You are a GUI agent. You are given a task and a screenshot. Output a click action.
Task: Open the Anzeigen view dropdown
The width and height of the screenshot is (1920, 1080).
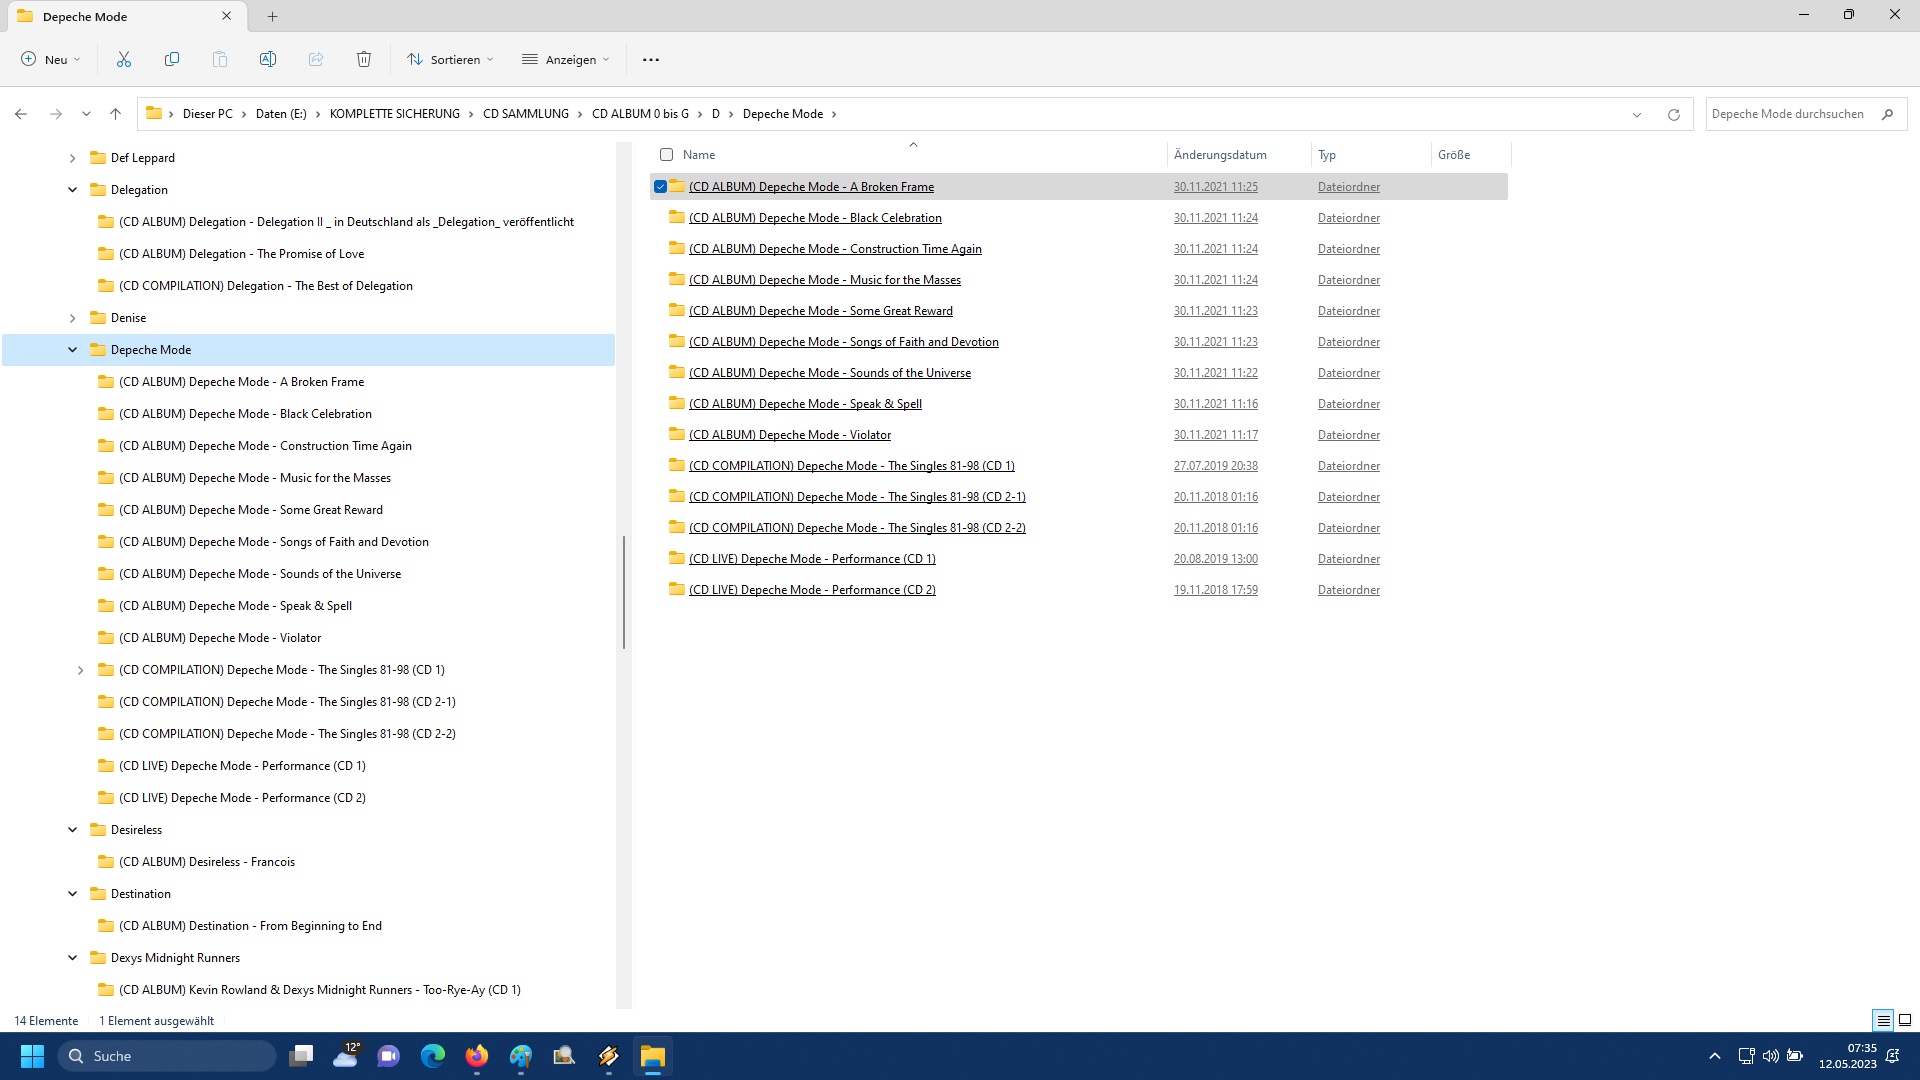pos(566,60)
